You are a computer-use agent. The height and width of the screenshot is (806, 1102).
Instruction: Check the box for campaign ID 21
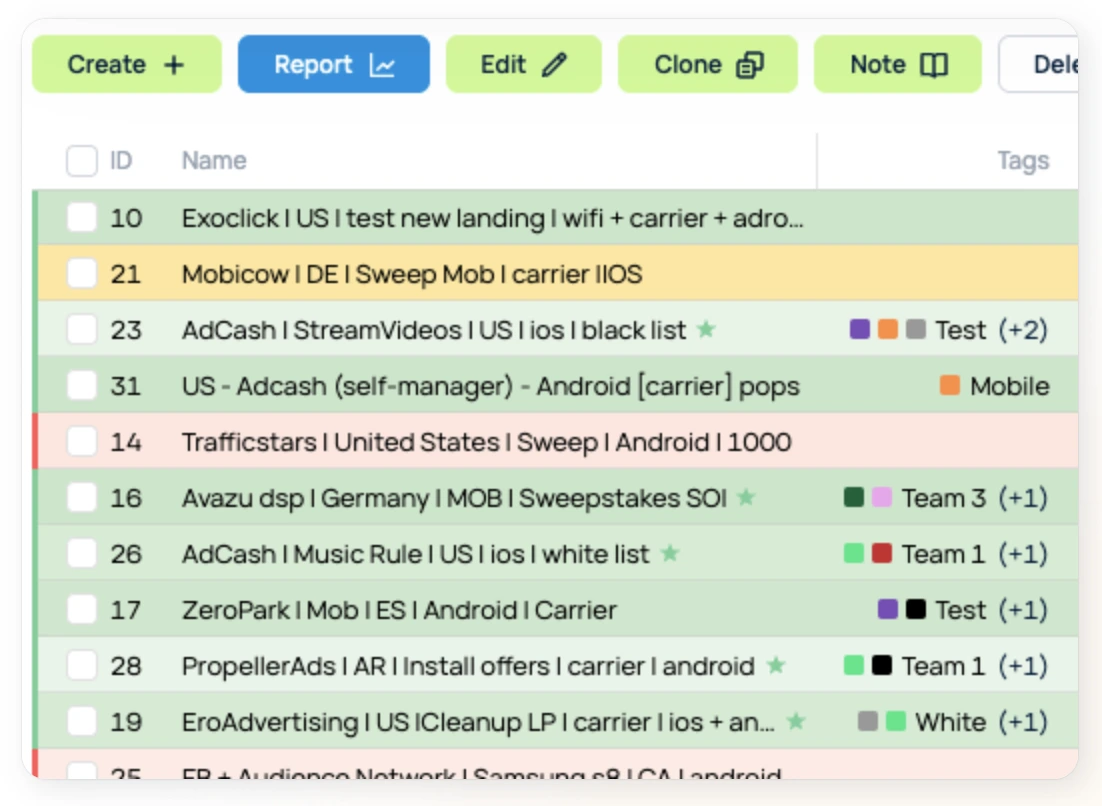[x=82, y=273]
